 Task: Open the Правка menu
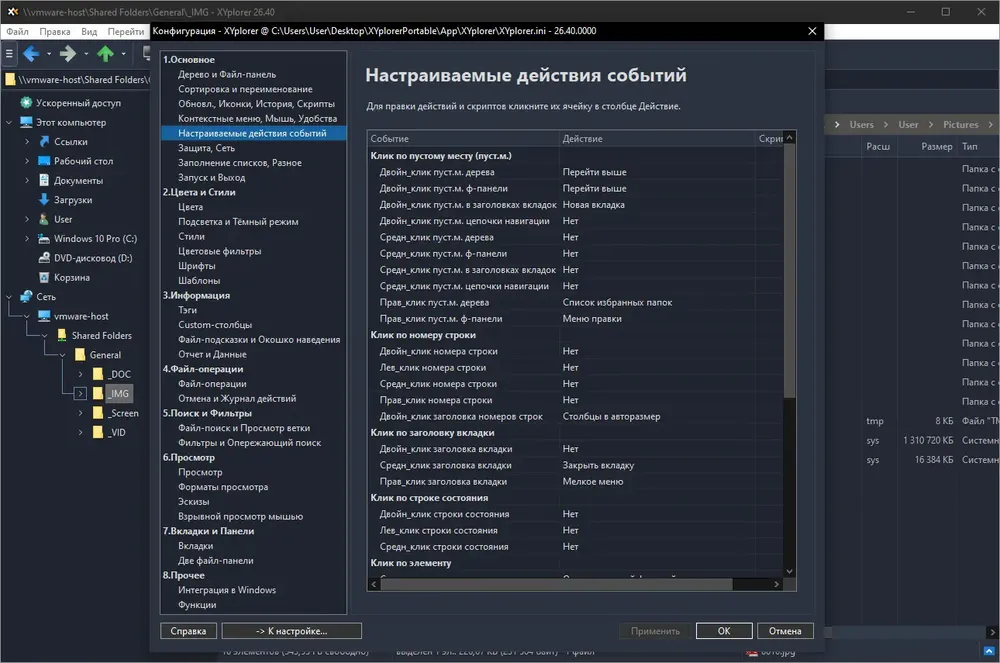55,31
